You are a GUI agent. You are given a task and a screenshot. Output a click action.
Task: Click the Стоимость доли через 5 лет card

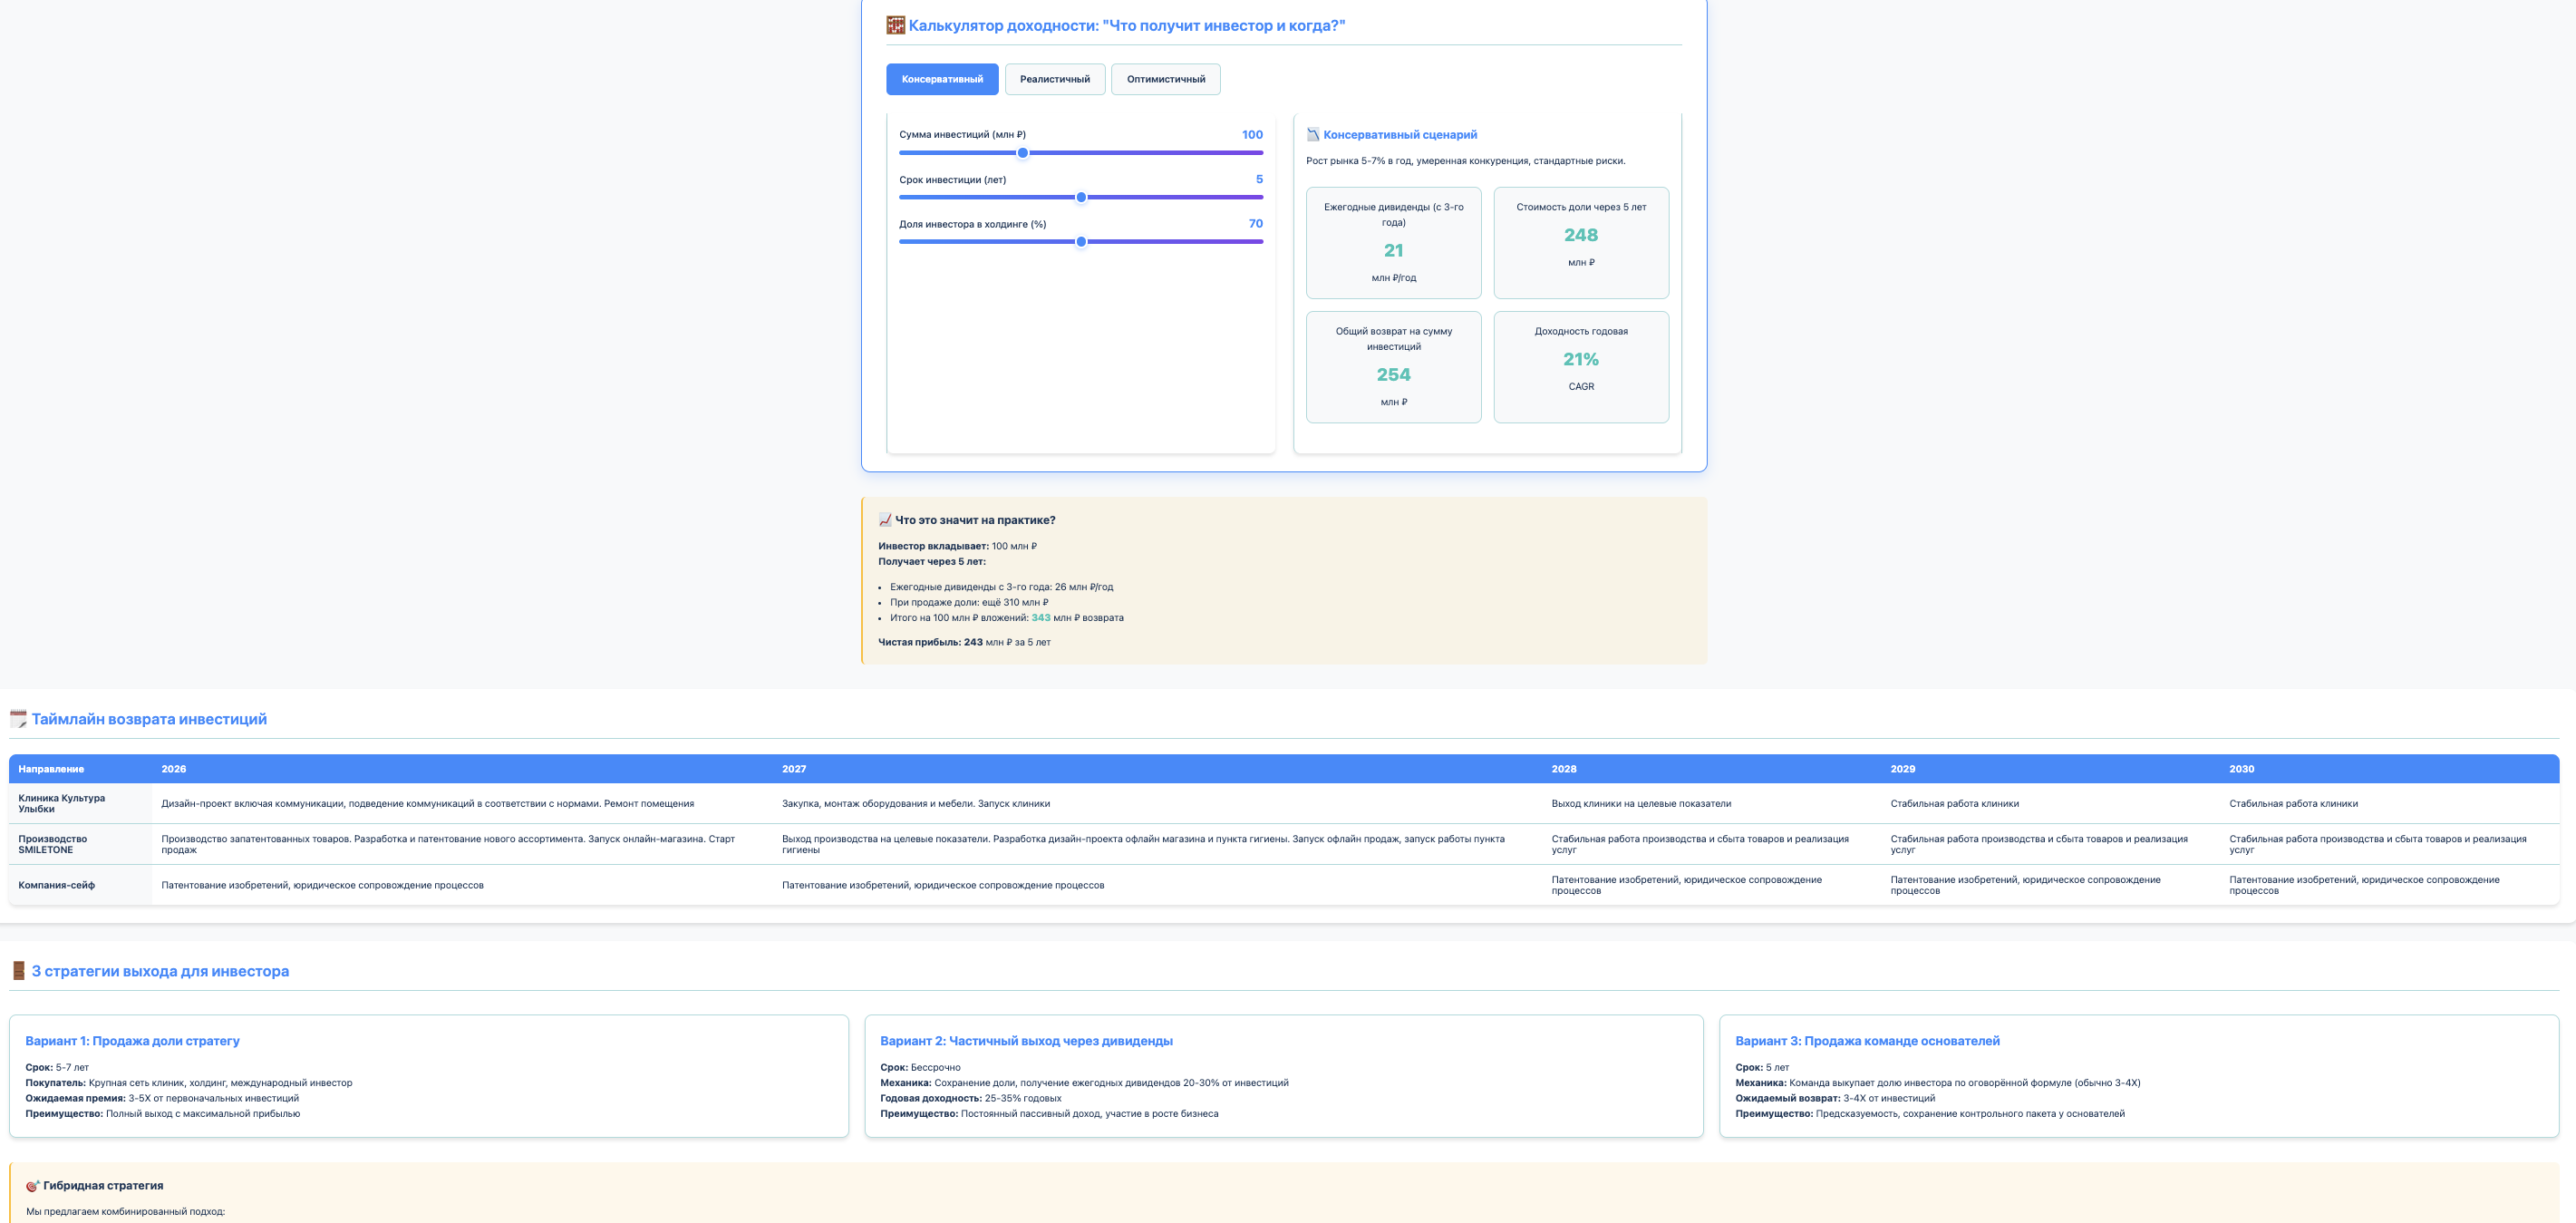point(1580,243)
